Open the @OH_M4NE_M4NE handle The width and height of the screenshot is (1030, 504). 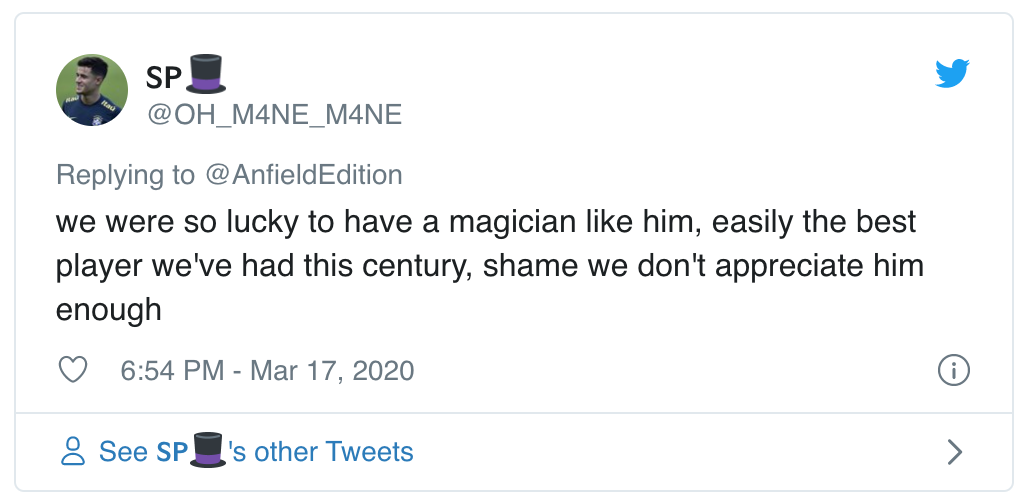[x=275, y=116]
